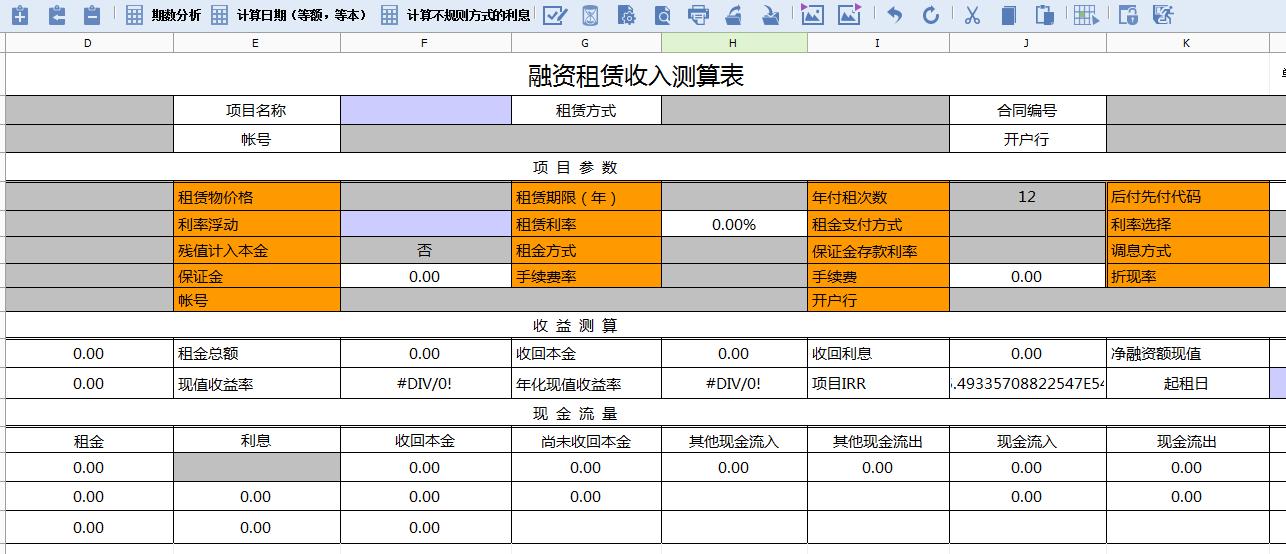Screen dimensions: 1286x554
Task: Click the second picture icon with right flag
Action: [x=849, y=15]
